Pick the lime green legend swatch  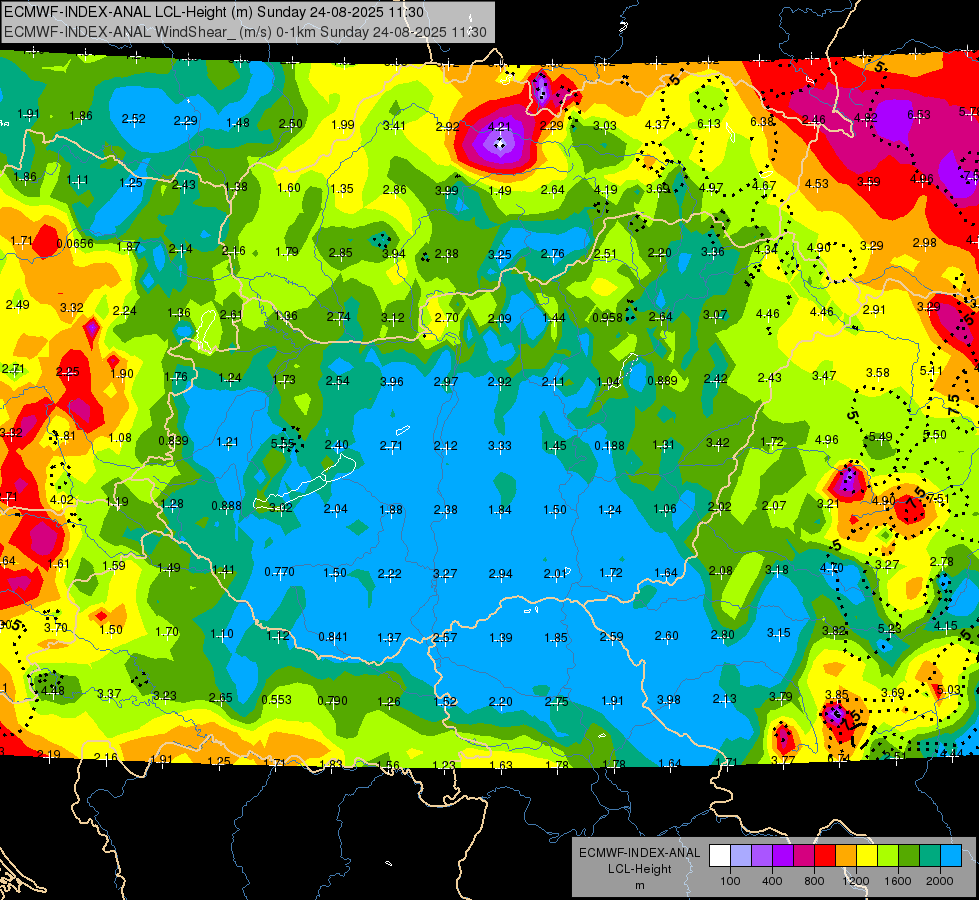888,856
